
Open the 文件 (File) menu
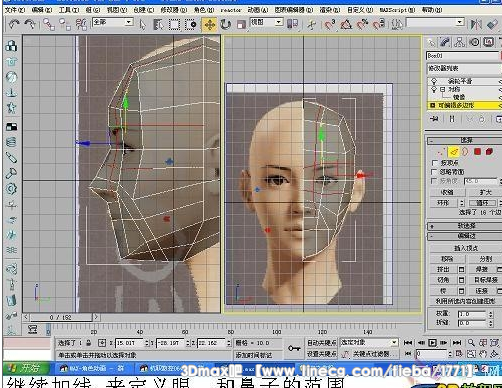click(x=15, y=10)
